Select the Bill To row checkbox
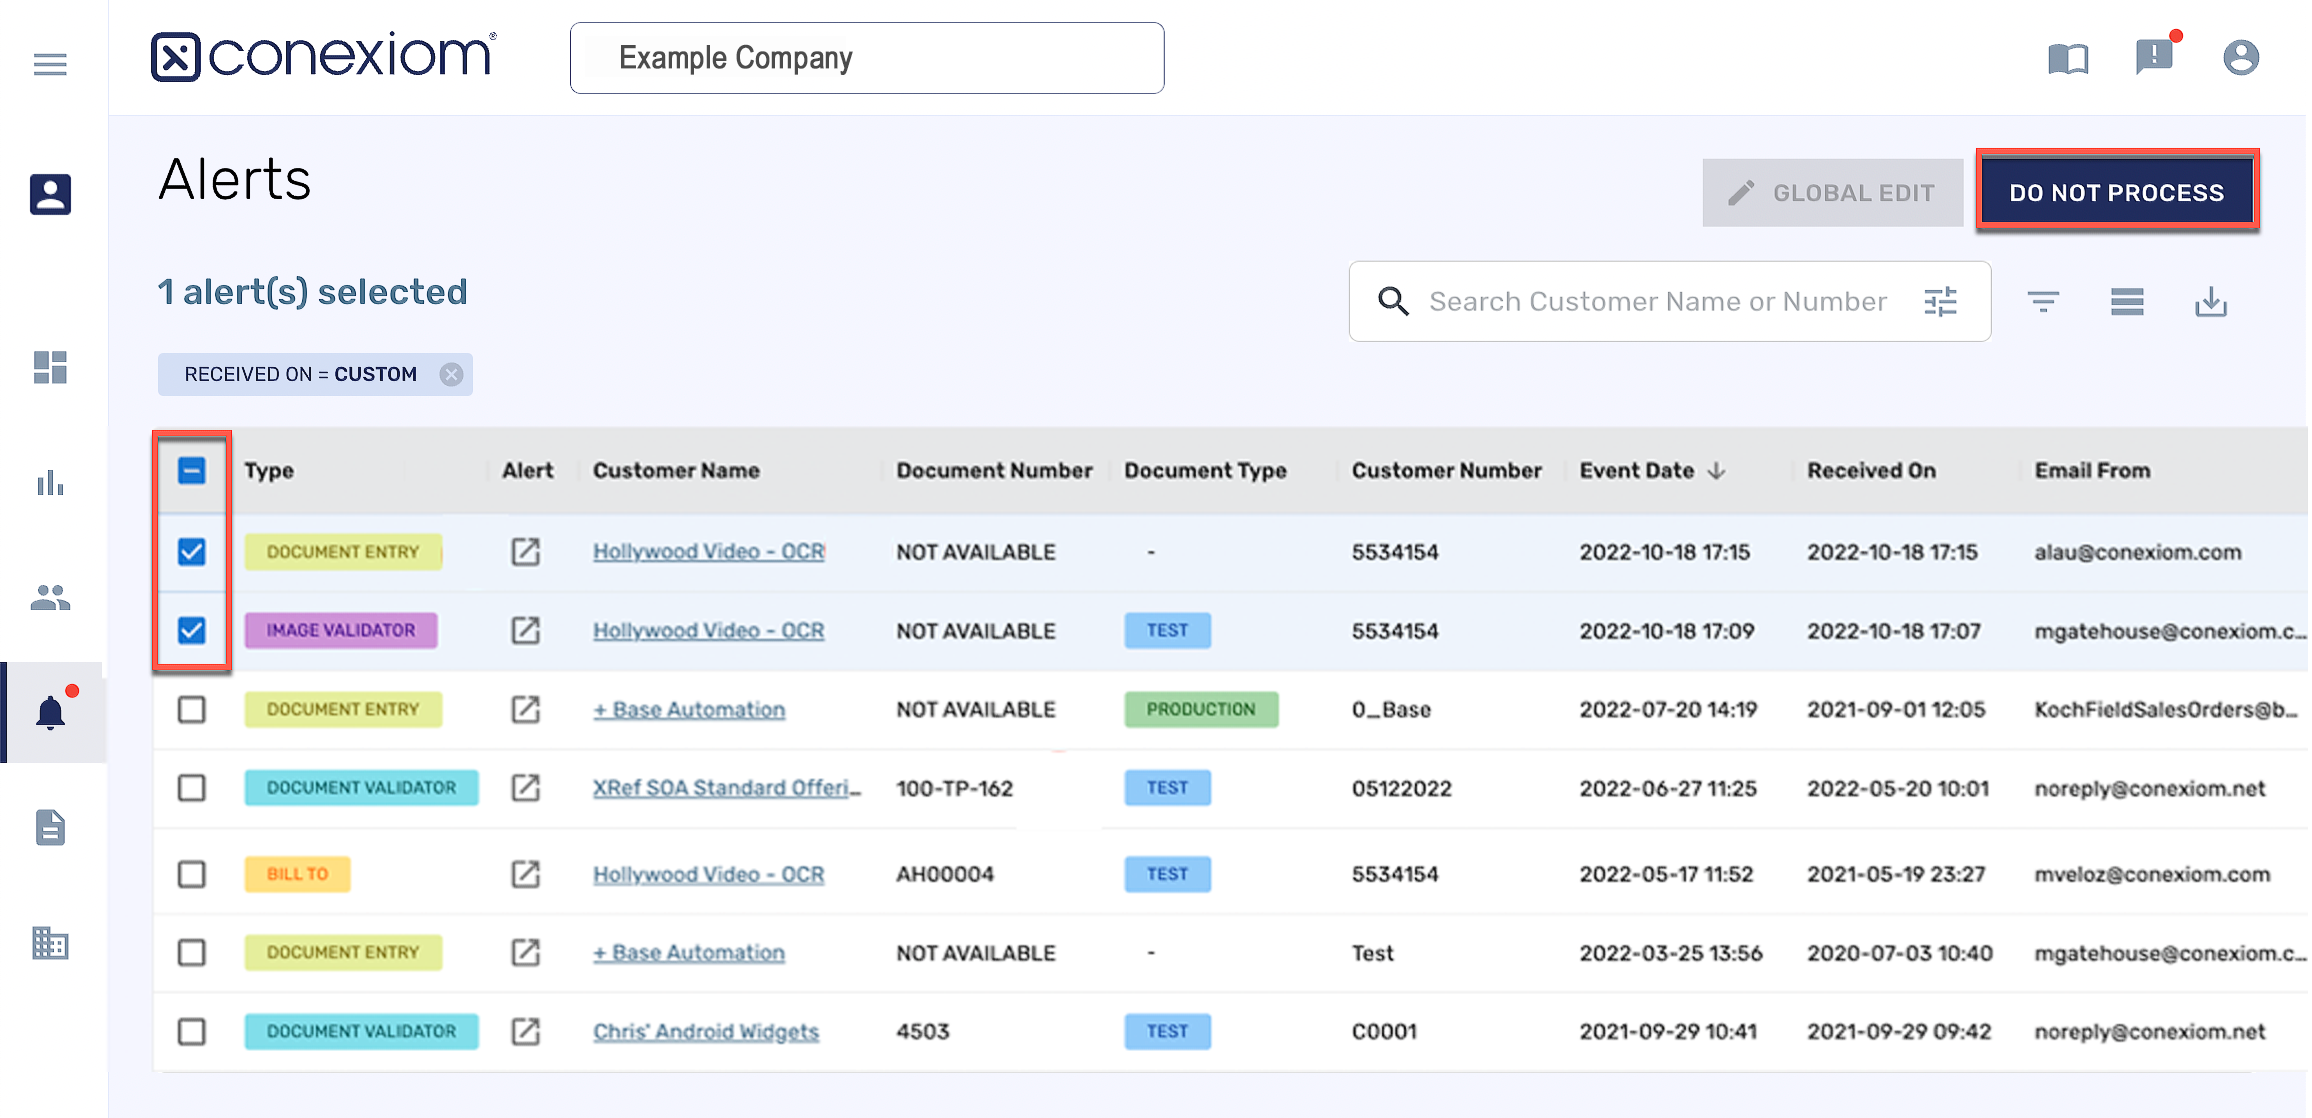 (x=191, y=874)
